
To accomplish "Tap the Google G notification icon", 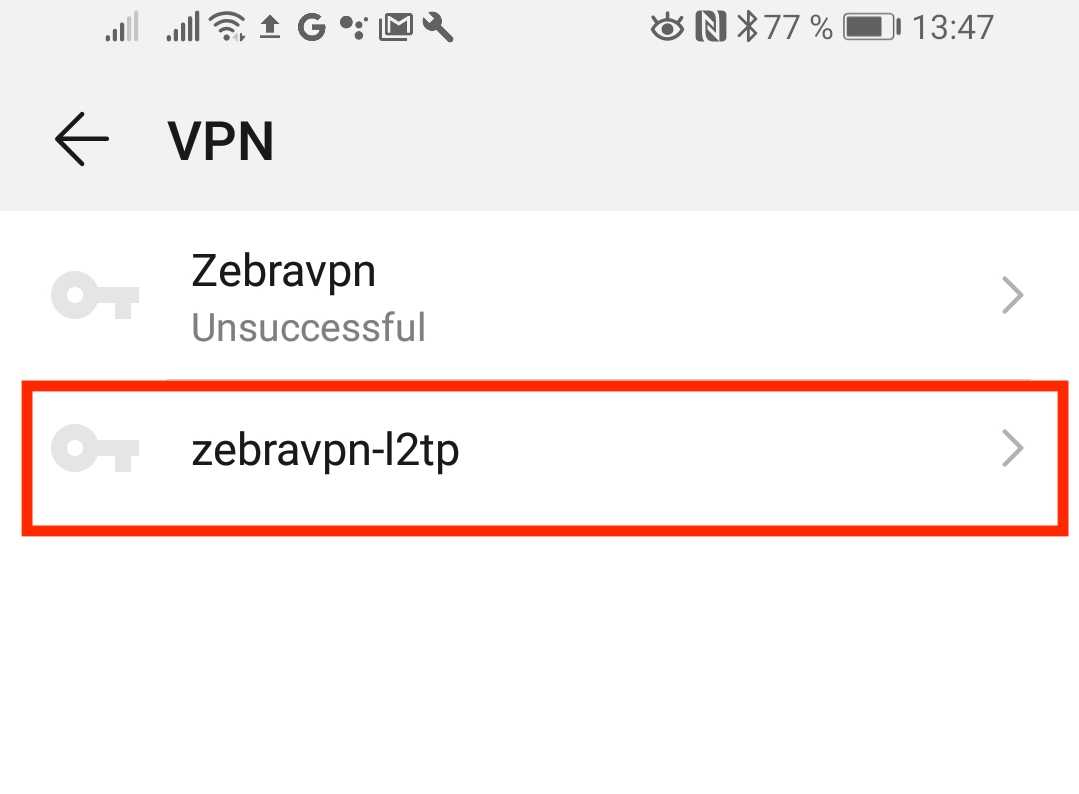I will (x=311, y=28).
